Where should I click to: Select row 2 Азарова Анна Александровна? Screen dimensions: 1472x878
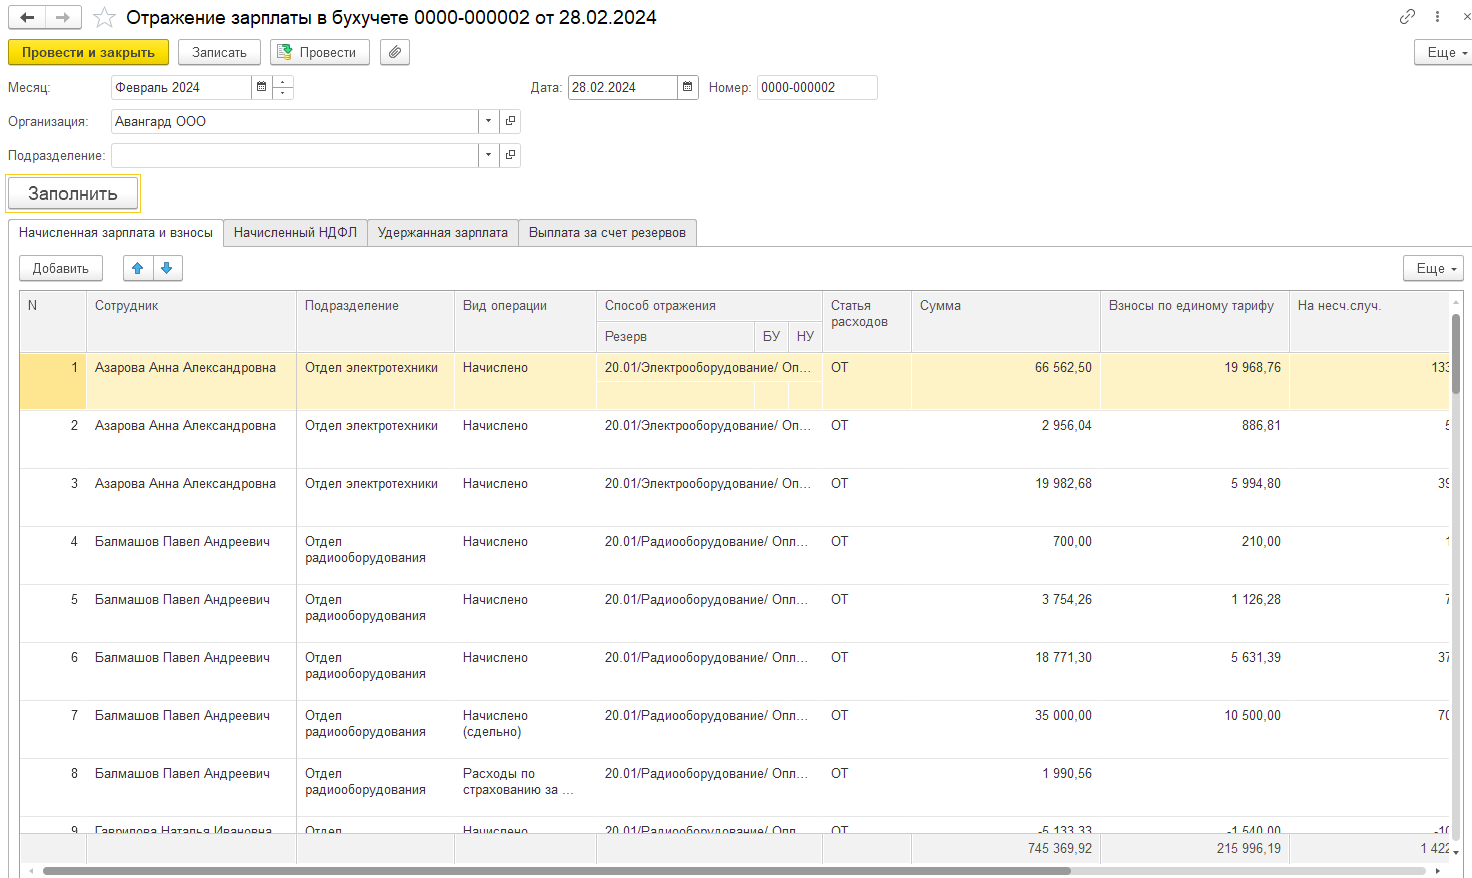pos(191,439)
